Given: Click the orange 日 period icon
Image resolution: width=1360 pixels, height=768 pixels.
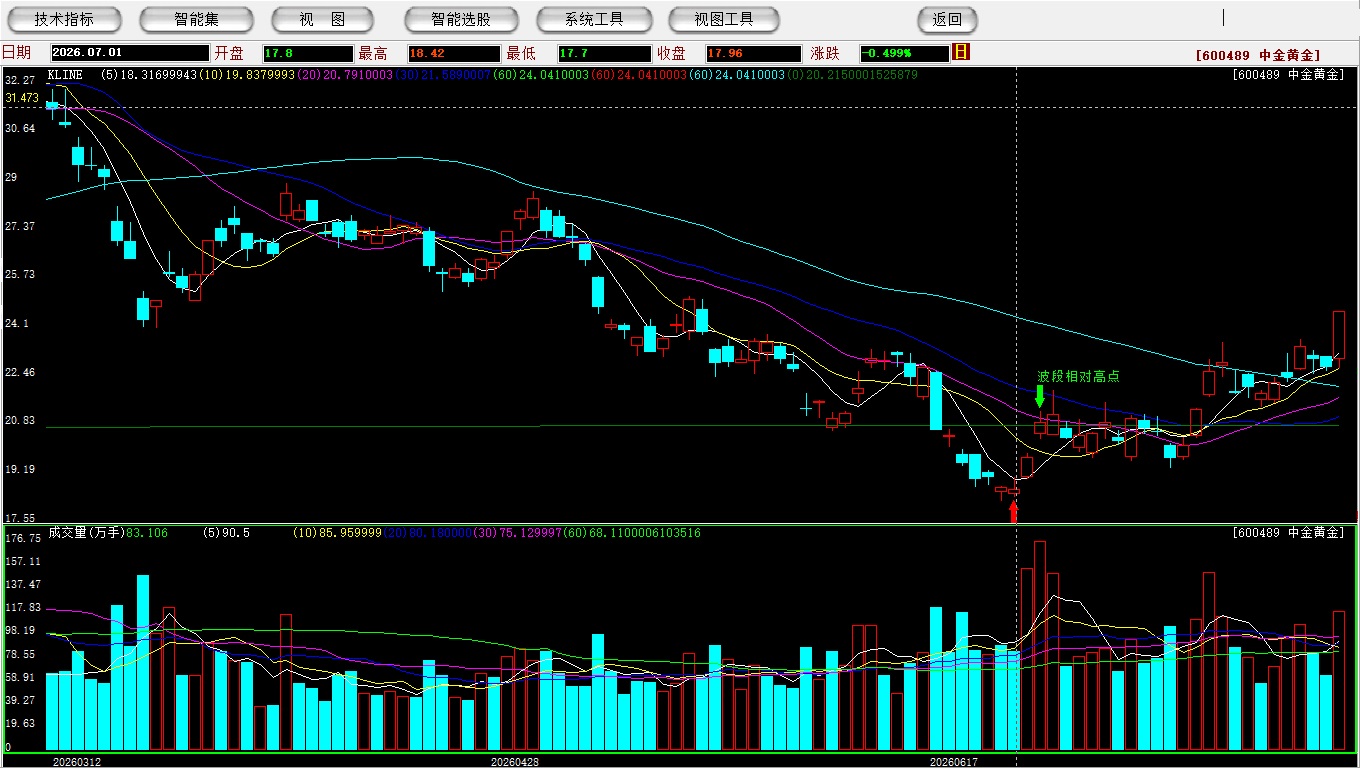Looking at the screenshot, I should [961, 52].
